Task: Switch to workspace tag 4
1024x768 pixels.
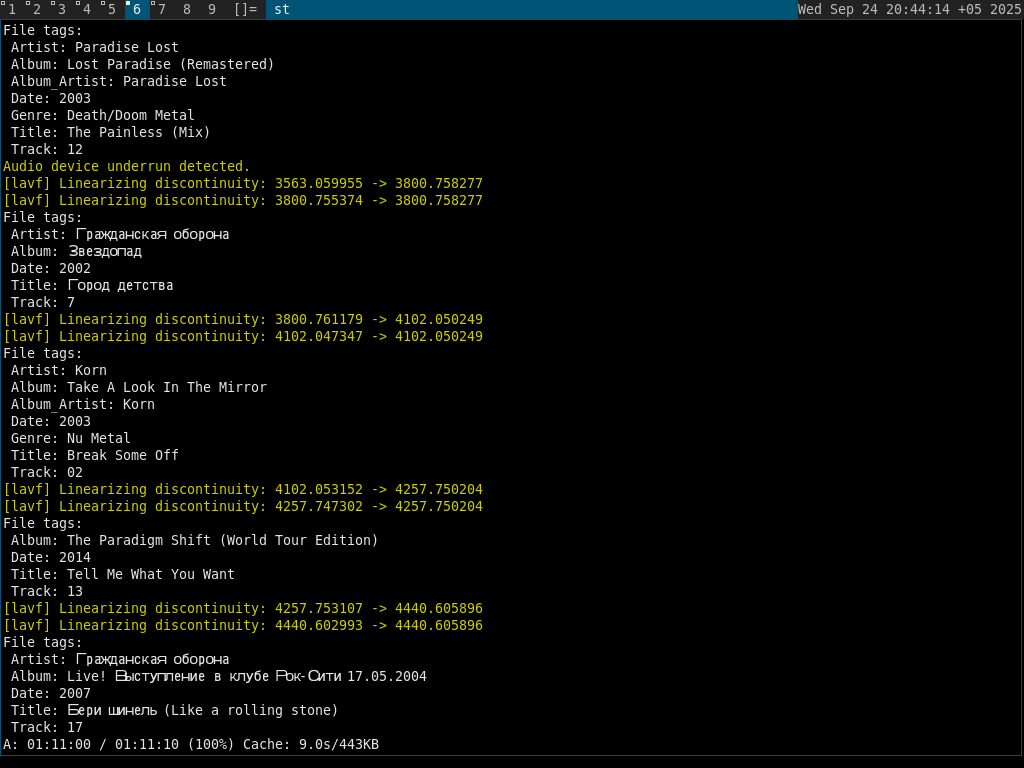Action: tap(87, 9)
